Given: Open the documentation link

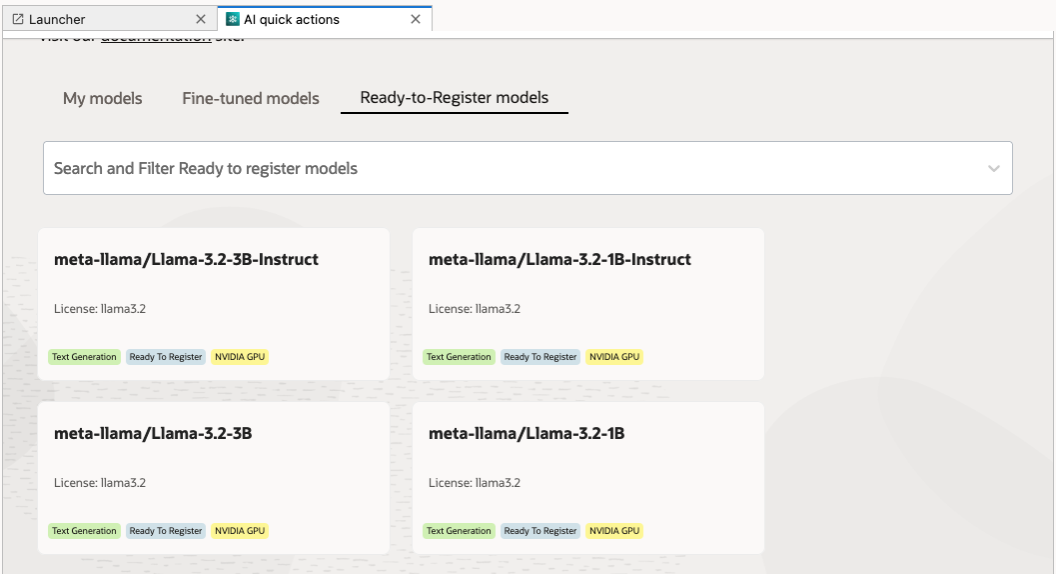Looking at the screenshot, I should pyautogui.click(x=156, y=38).
